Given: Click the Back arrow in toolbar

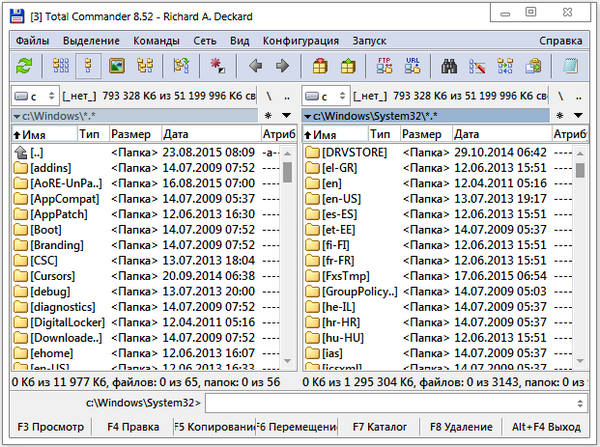Looking at the screenshot, I should [x=255, y=66].
